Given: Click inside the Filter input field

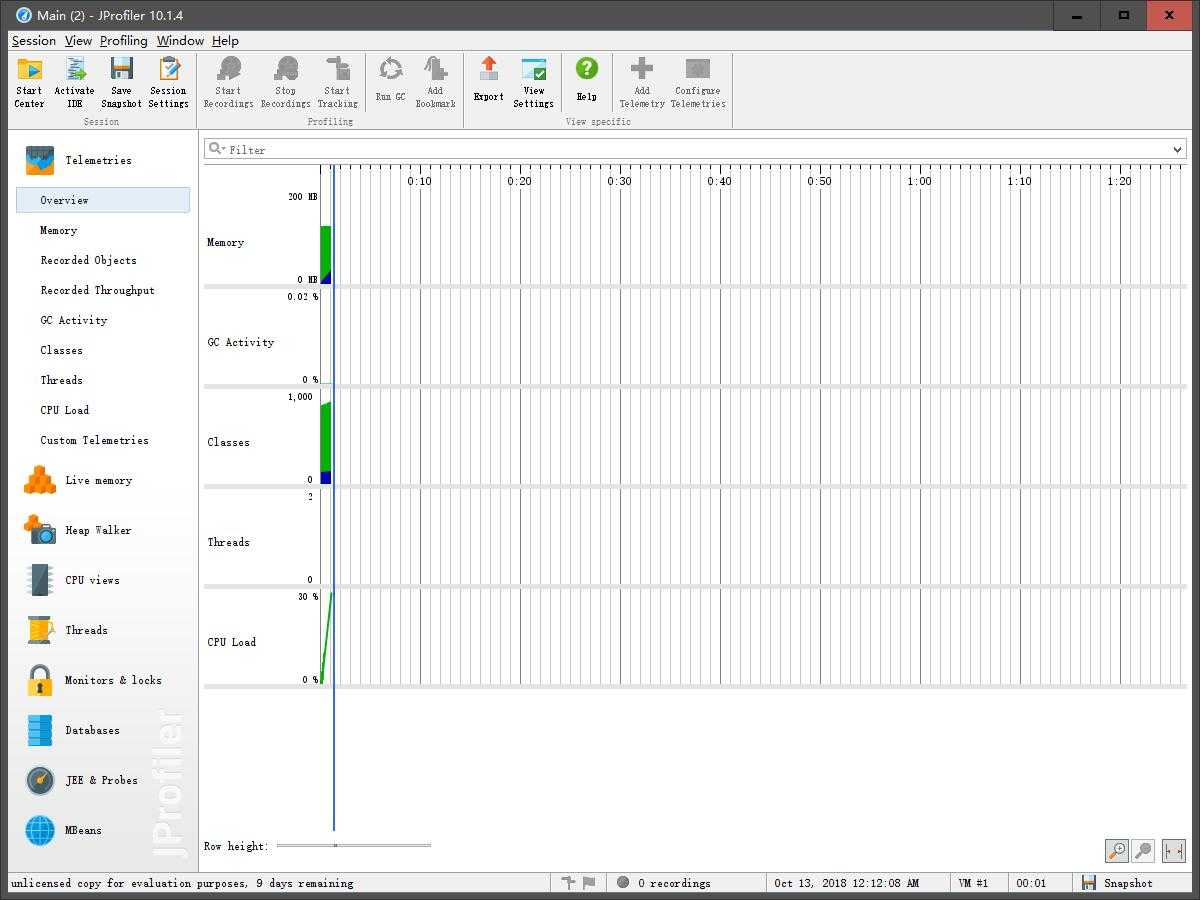Looking at the screenshot, I should coord(695,150).
